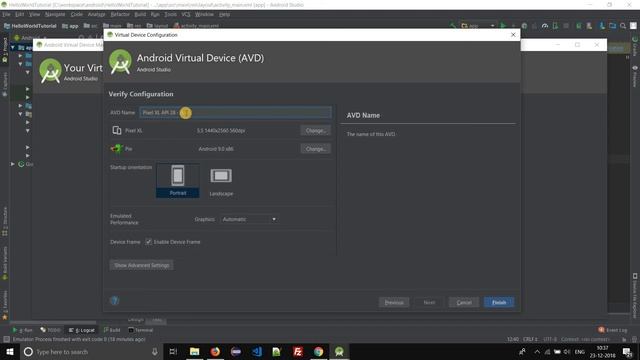The width and height of the screenshot is (640, 360).
Task: Click the layout breadcrumb folder
Action: pos(157,26)
